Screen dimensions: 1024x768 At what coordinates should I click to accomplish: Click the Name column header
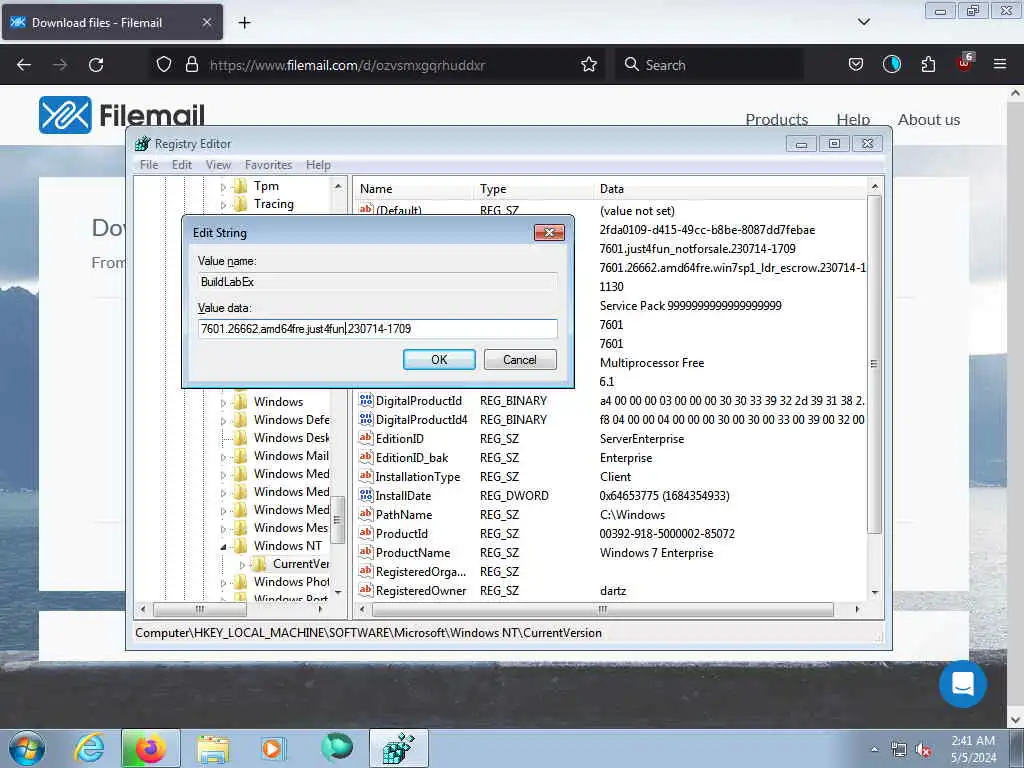[414, 189]
